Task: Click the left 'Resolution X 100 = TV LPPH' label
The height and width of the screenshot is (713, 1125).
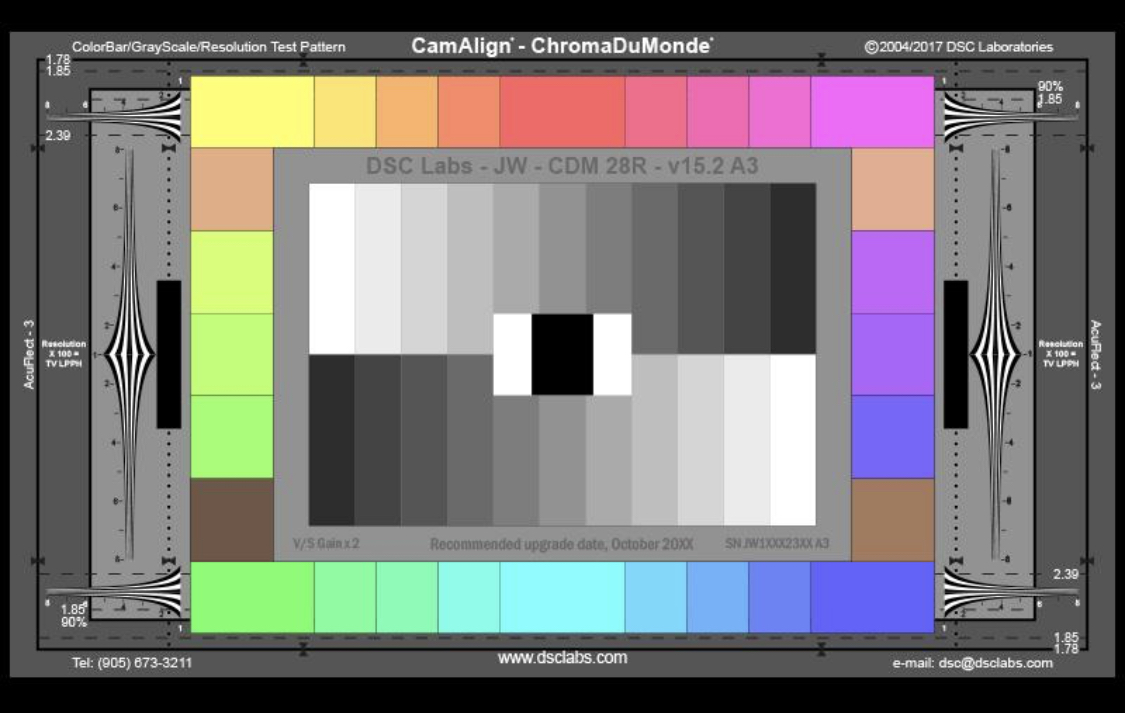Action: [x=64, y=354]
